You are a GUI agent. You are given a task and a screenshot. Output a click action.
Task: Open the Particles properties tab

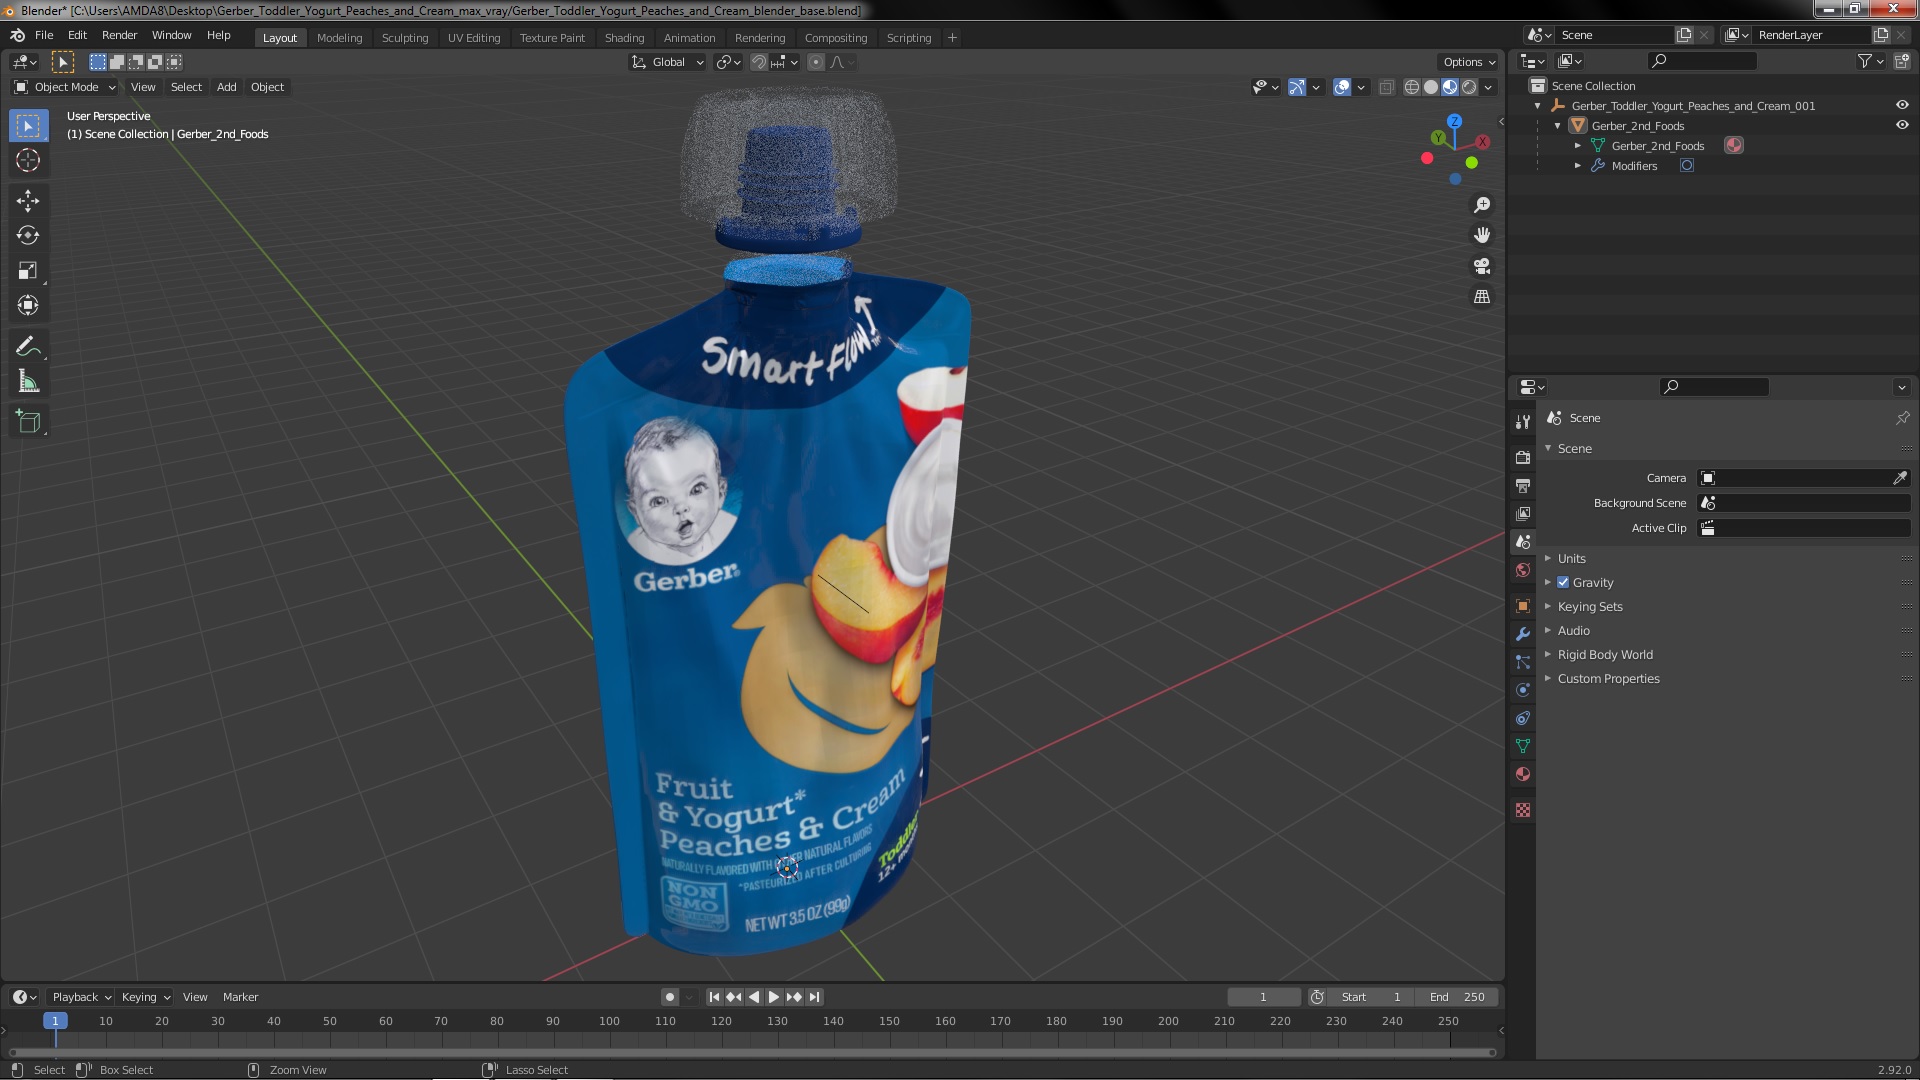point(1523,662)
